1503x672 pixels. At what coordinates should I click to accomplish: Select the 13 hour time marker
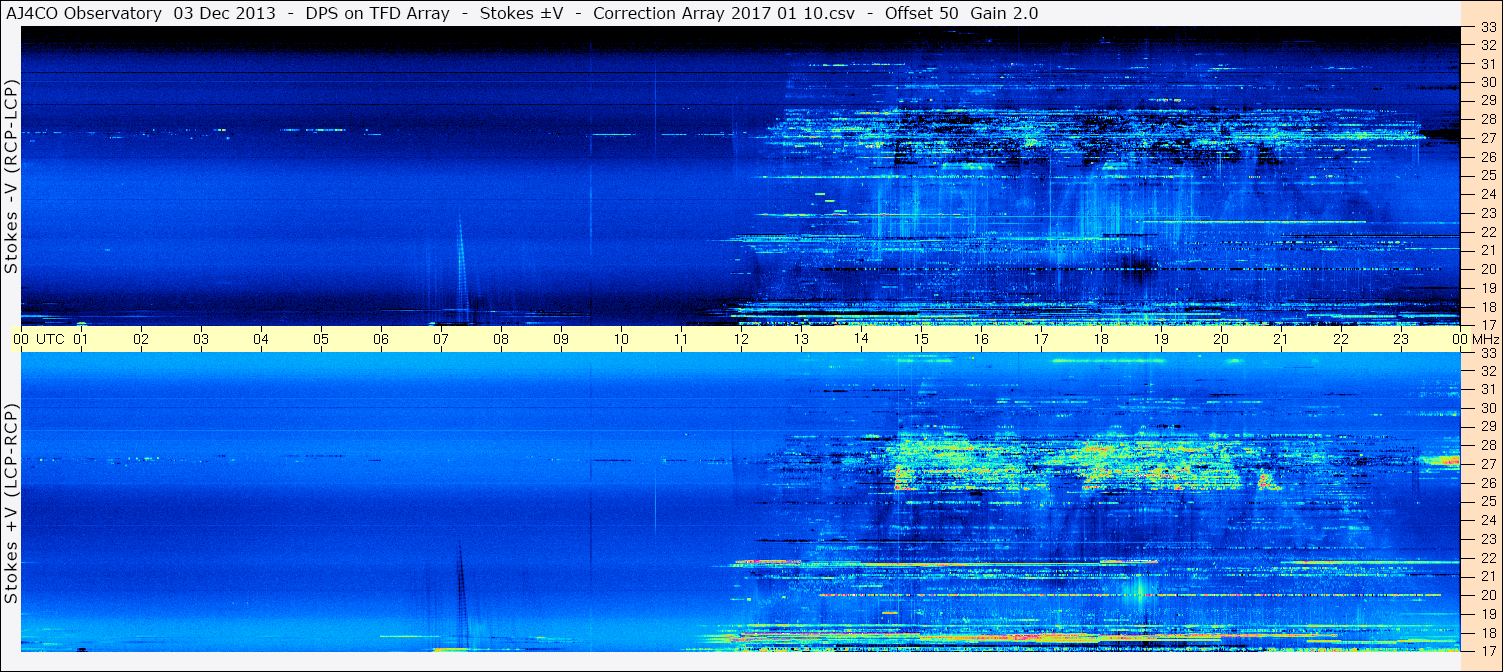(x=801, y=339)
